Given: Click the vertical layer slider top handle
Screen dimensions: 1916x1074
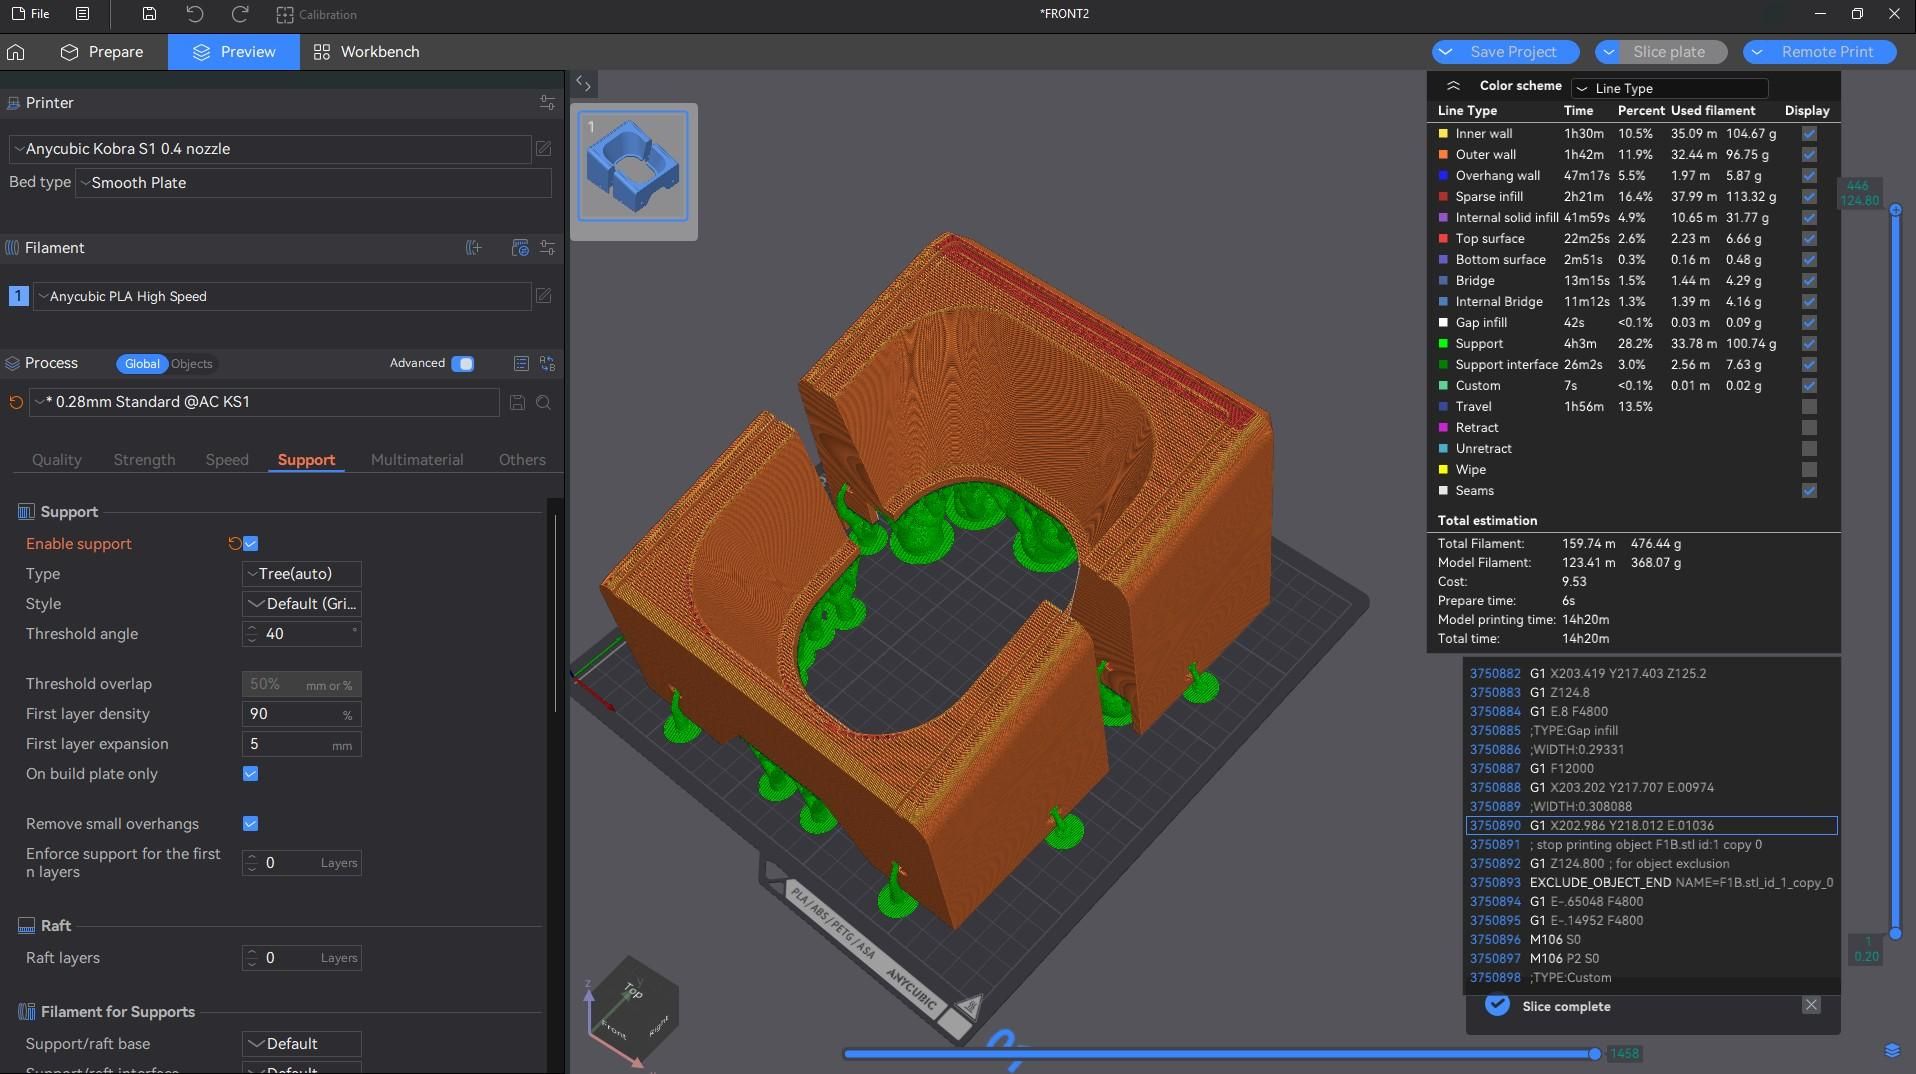Looking at the screenshot, I should 1894,210.
